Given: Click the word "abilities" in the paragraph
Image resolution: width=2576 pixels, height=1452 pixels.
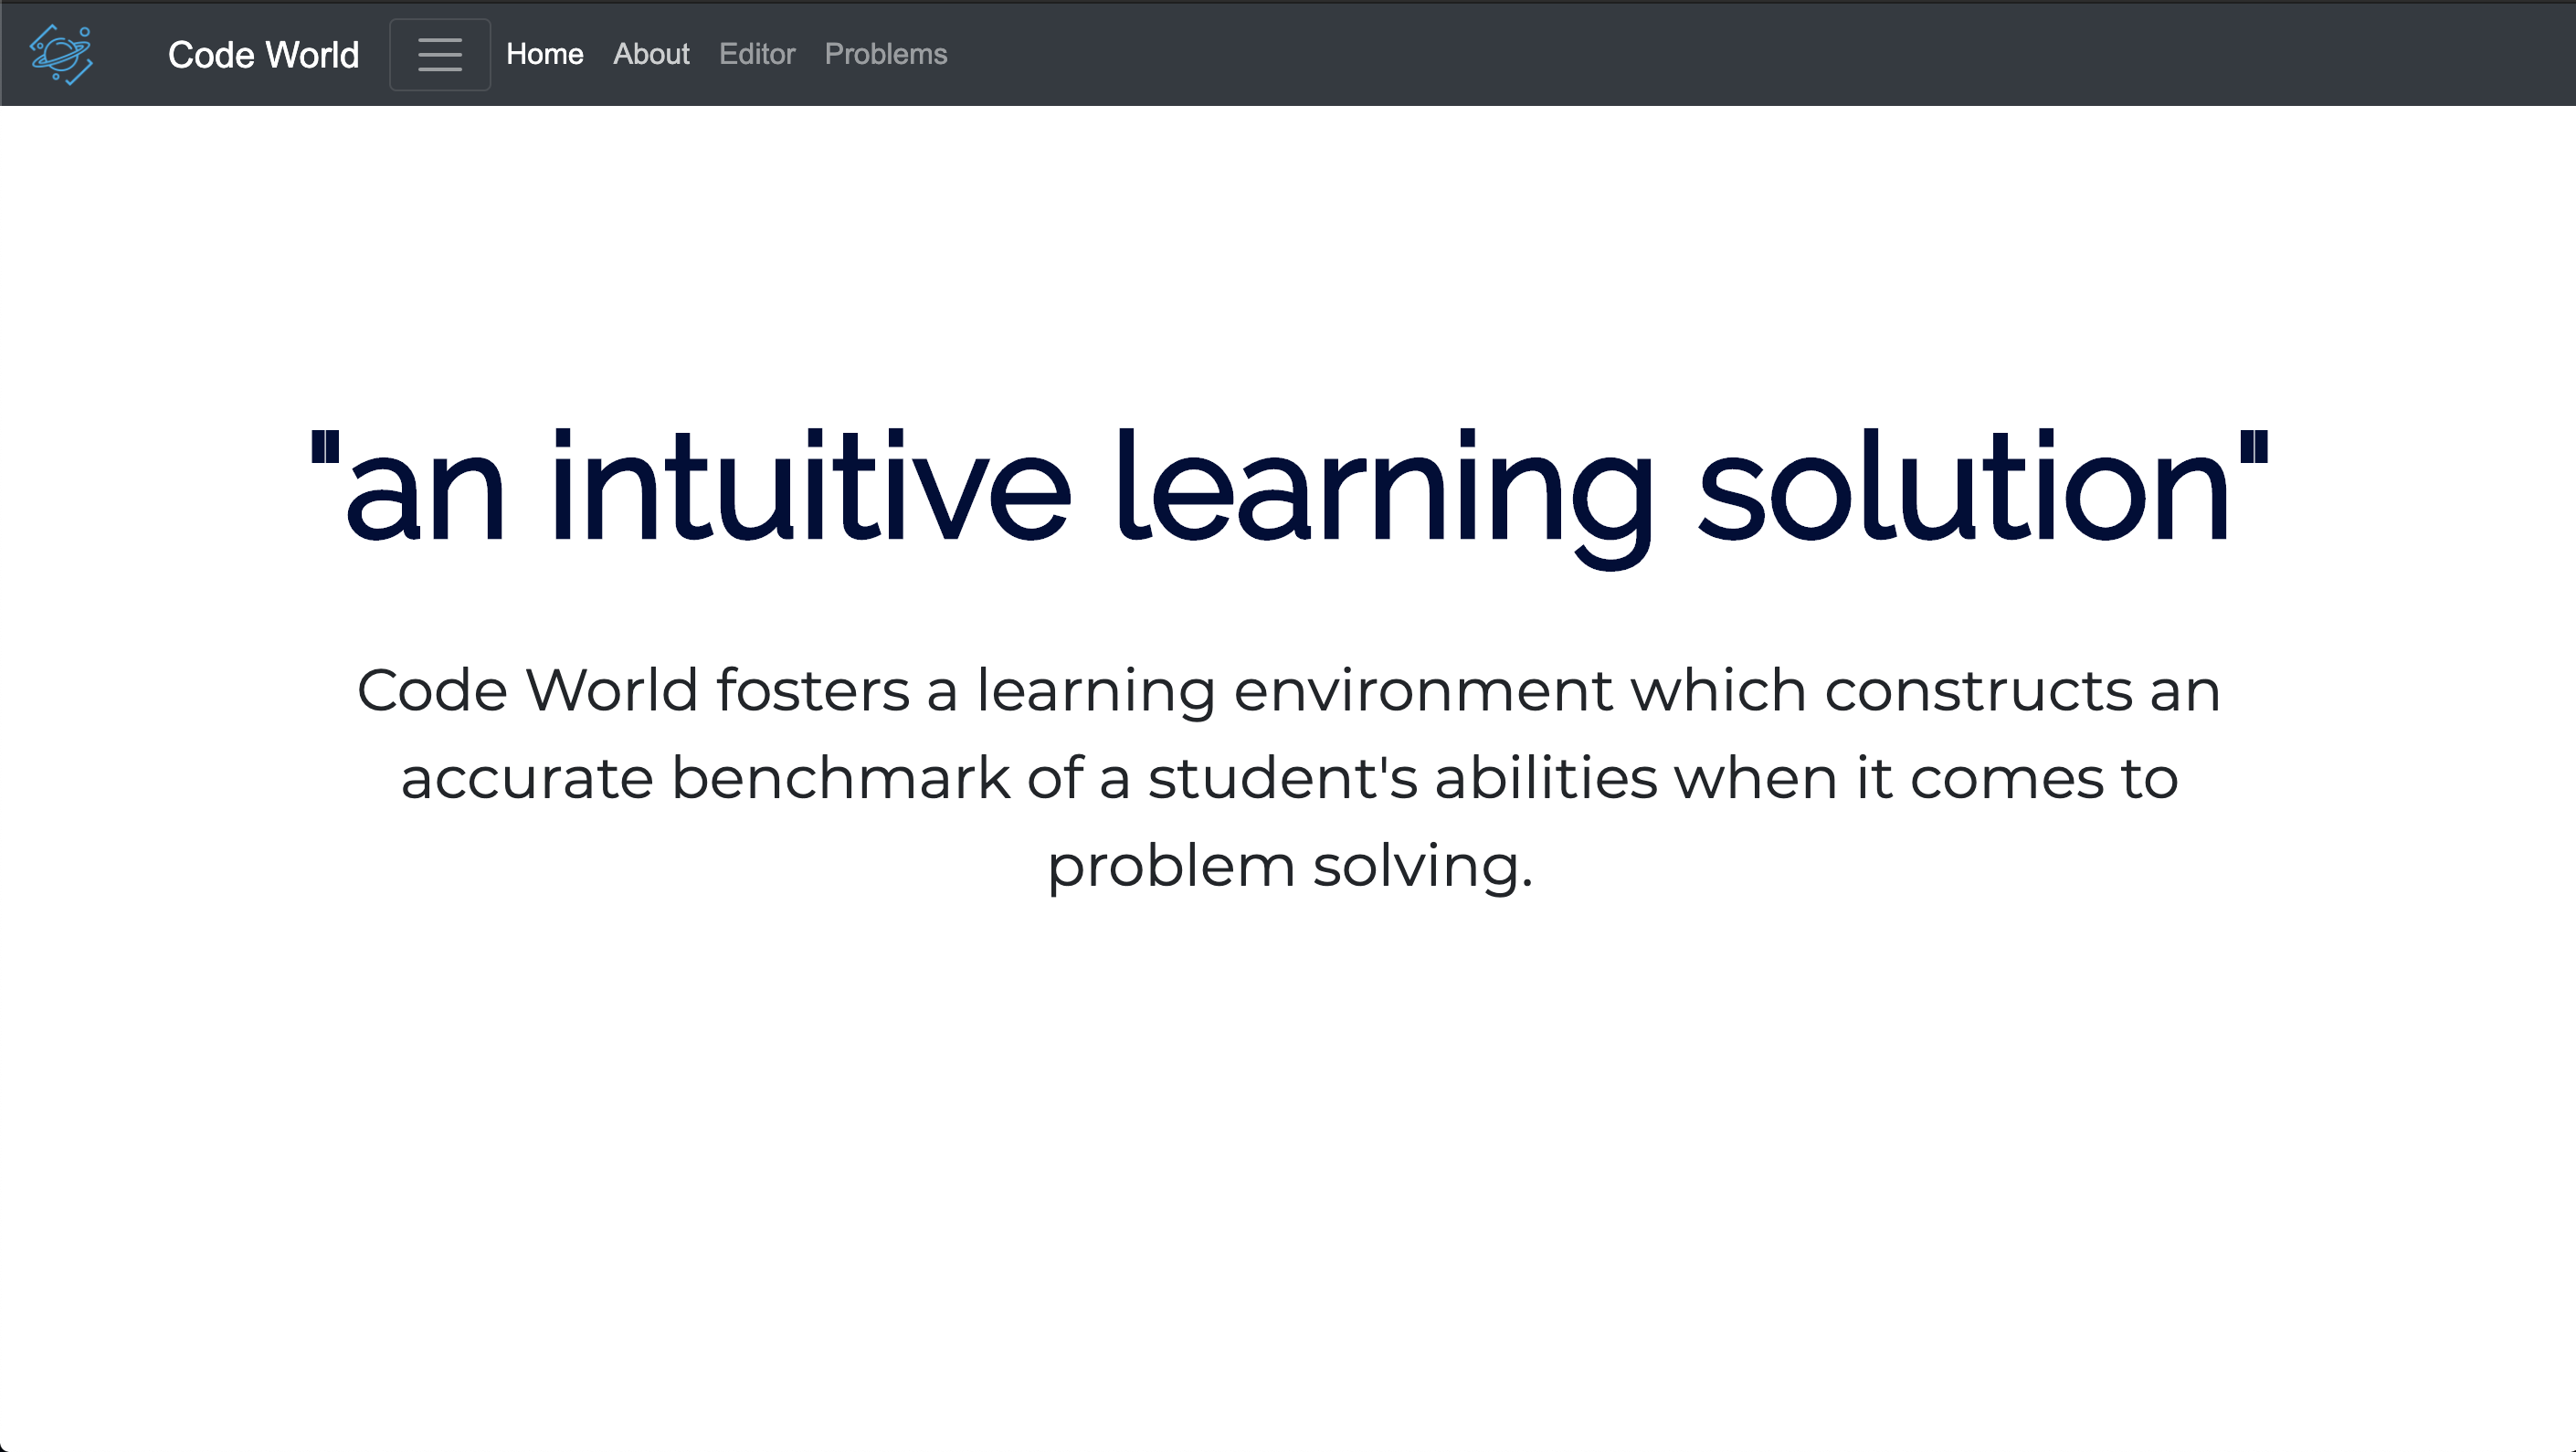Looking at the screenshot, I should click(x=1546, y=778).
